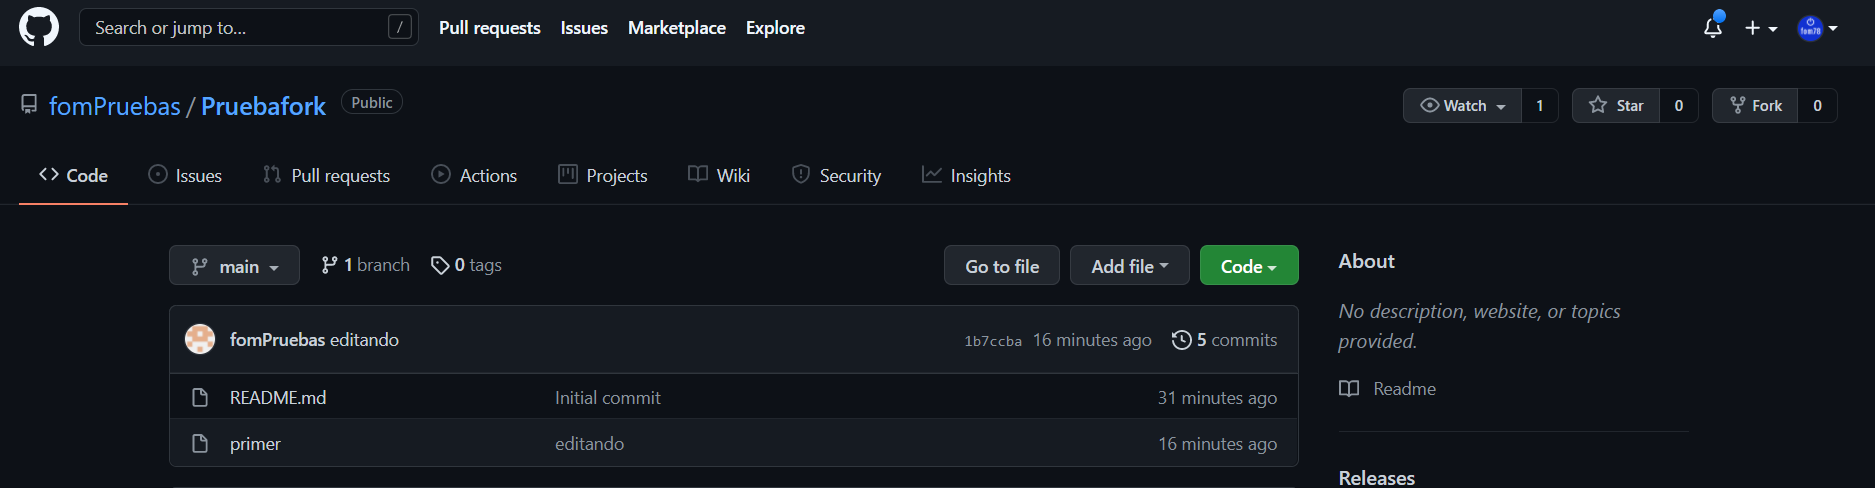Open Pruebafork repository link
Screen dimensions: 1875x488
tap(263, 106)
